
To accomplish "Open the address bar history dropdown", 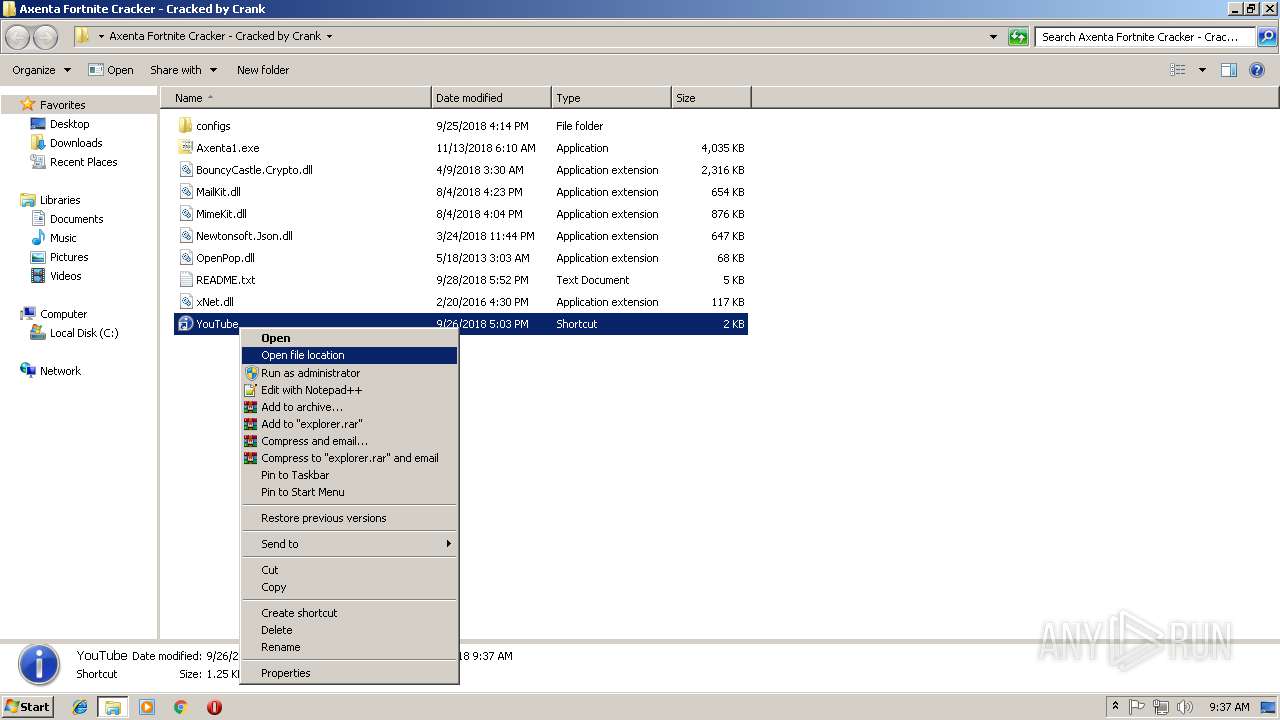I will tap(993, 37).
